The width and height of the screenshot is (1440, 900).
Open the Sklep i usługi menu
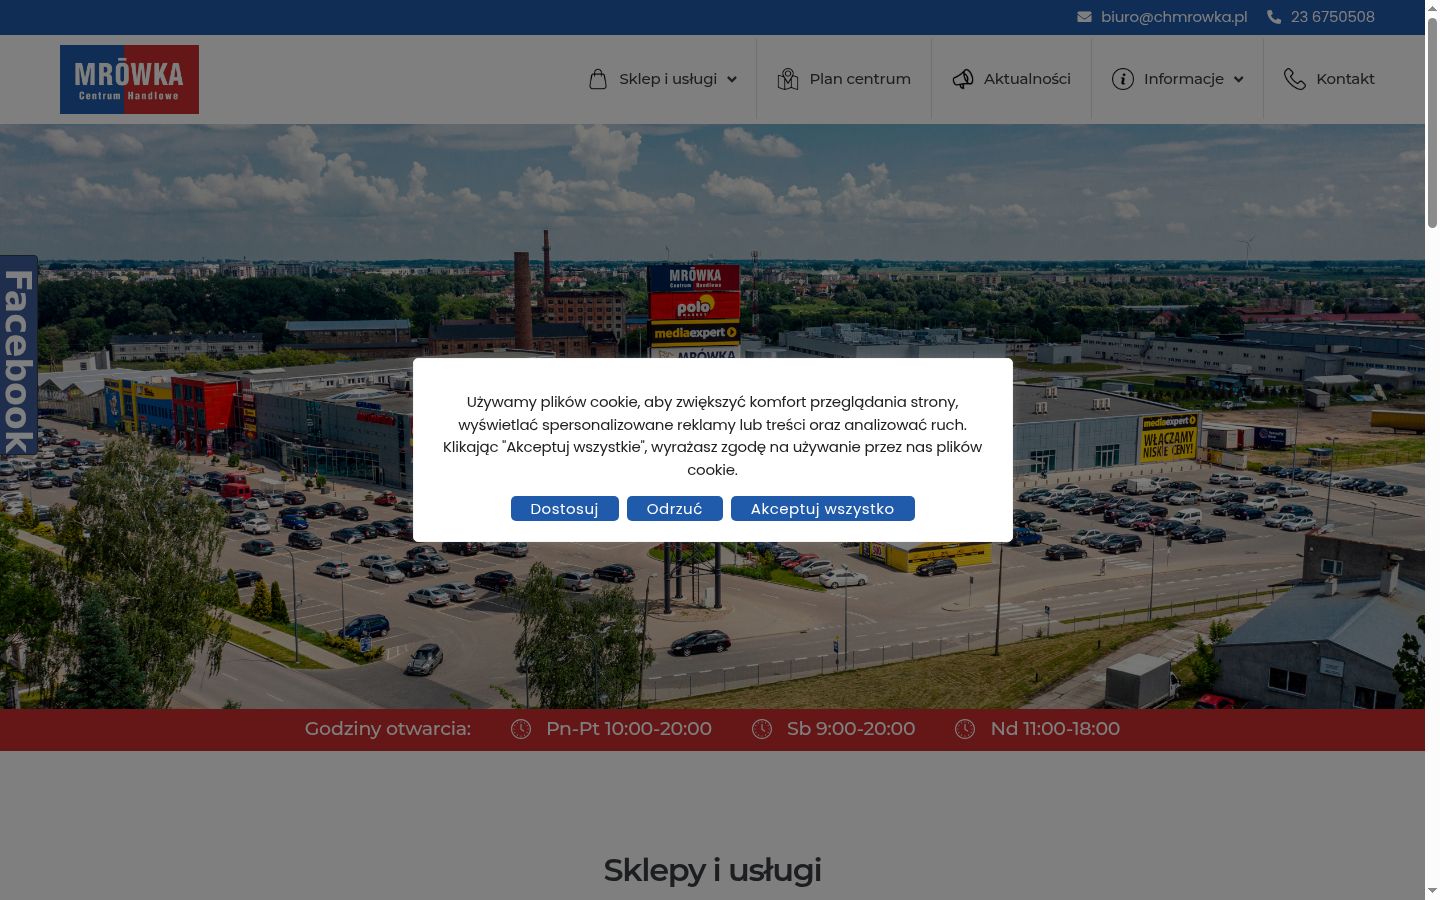[x=668, y=79]
